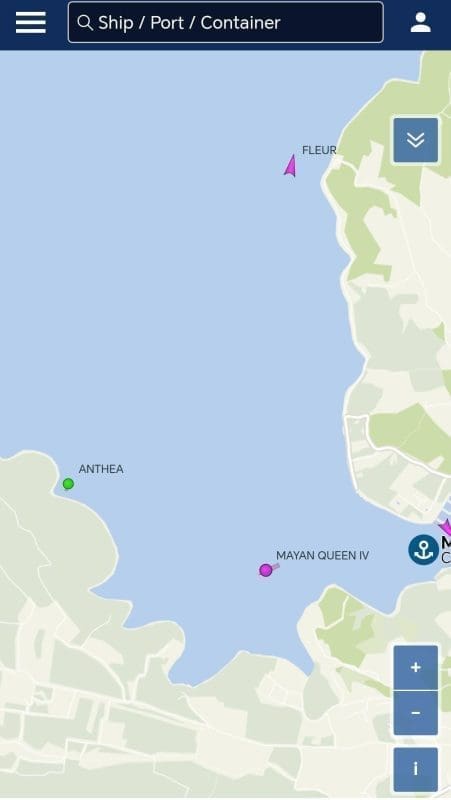Open the port anchor icon

[423, 549]
